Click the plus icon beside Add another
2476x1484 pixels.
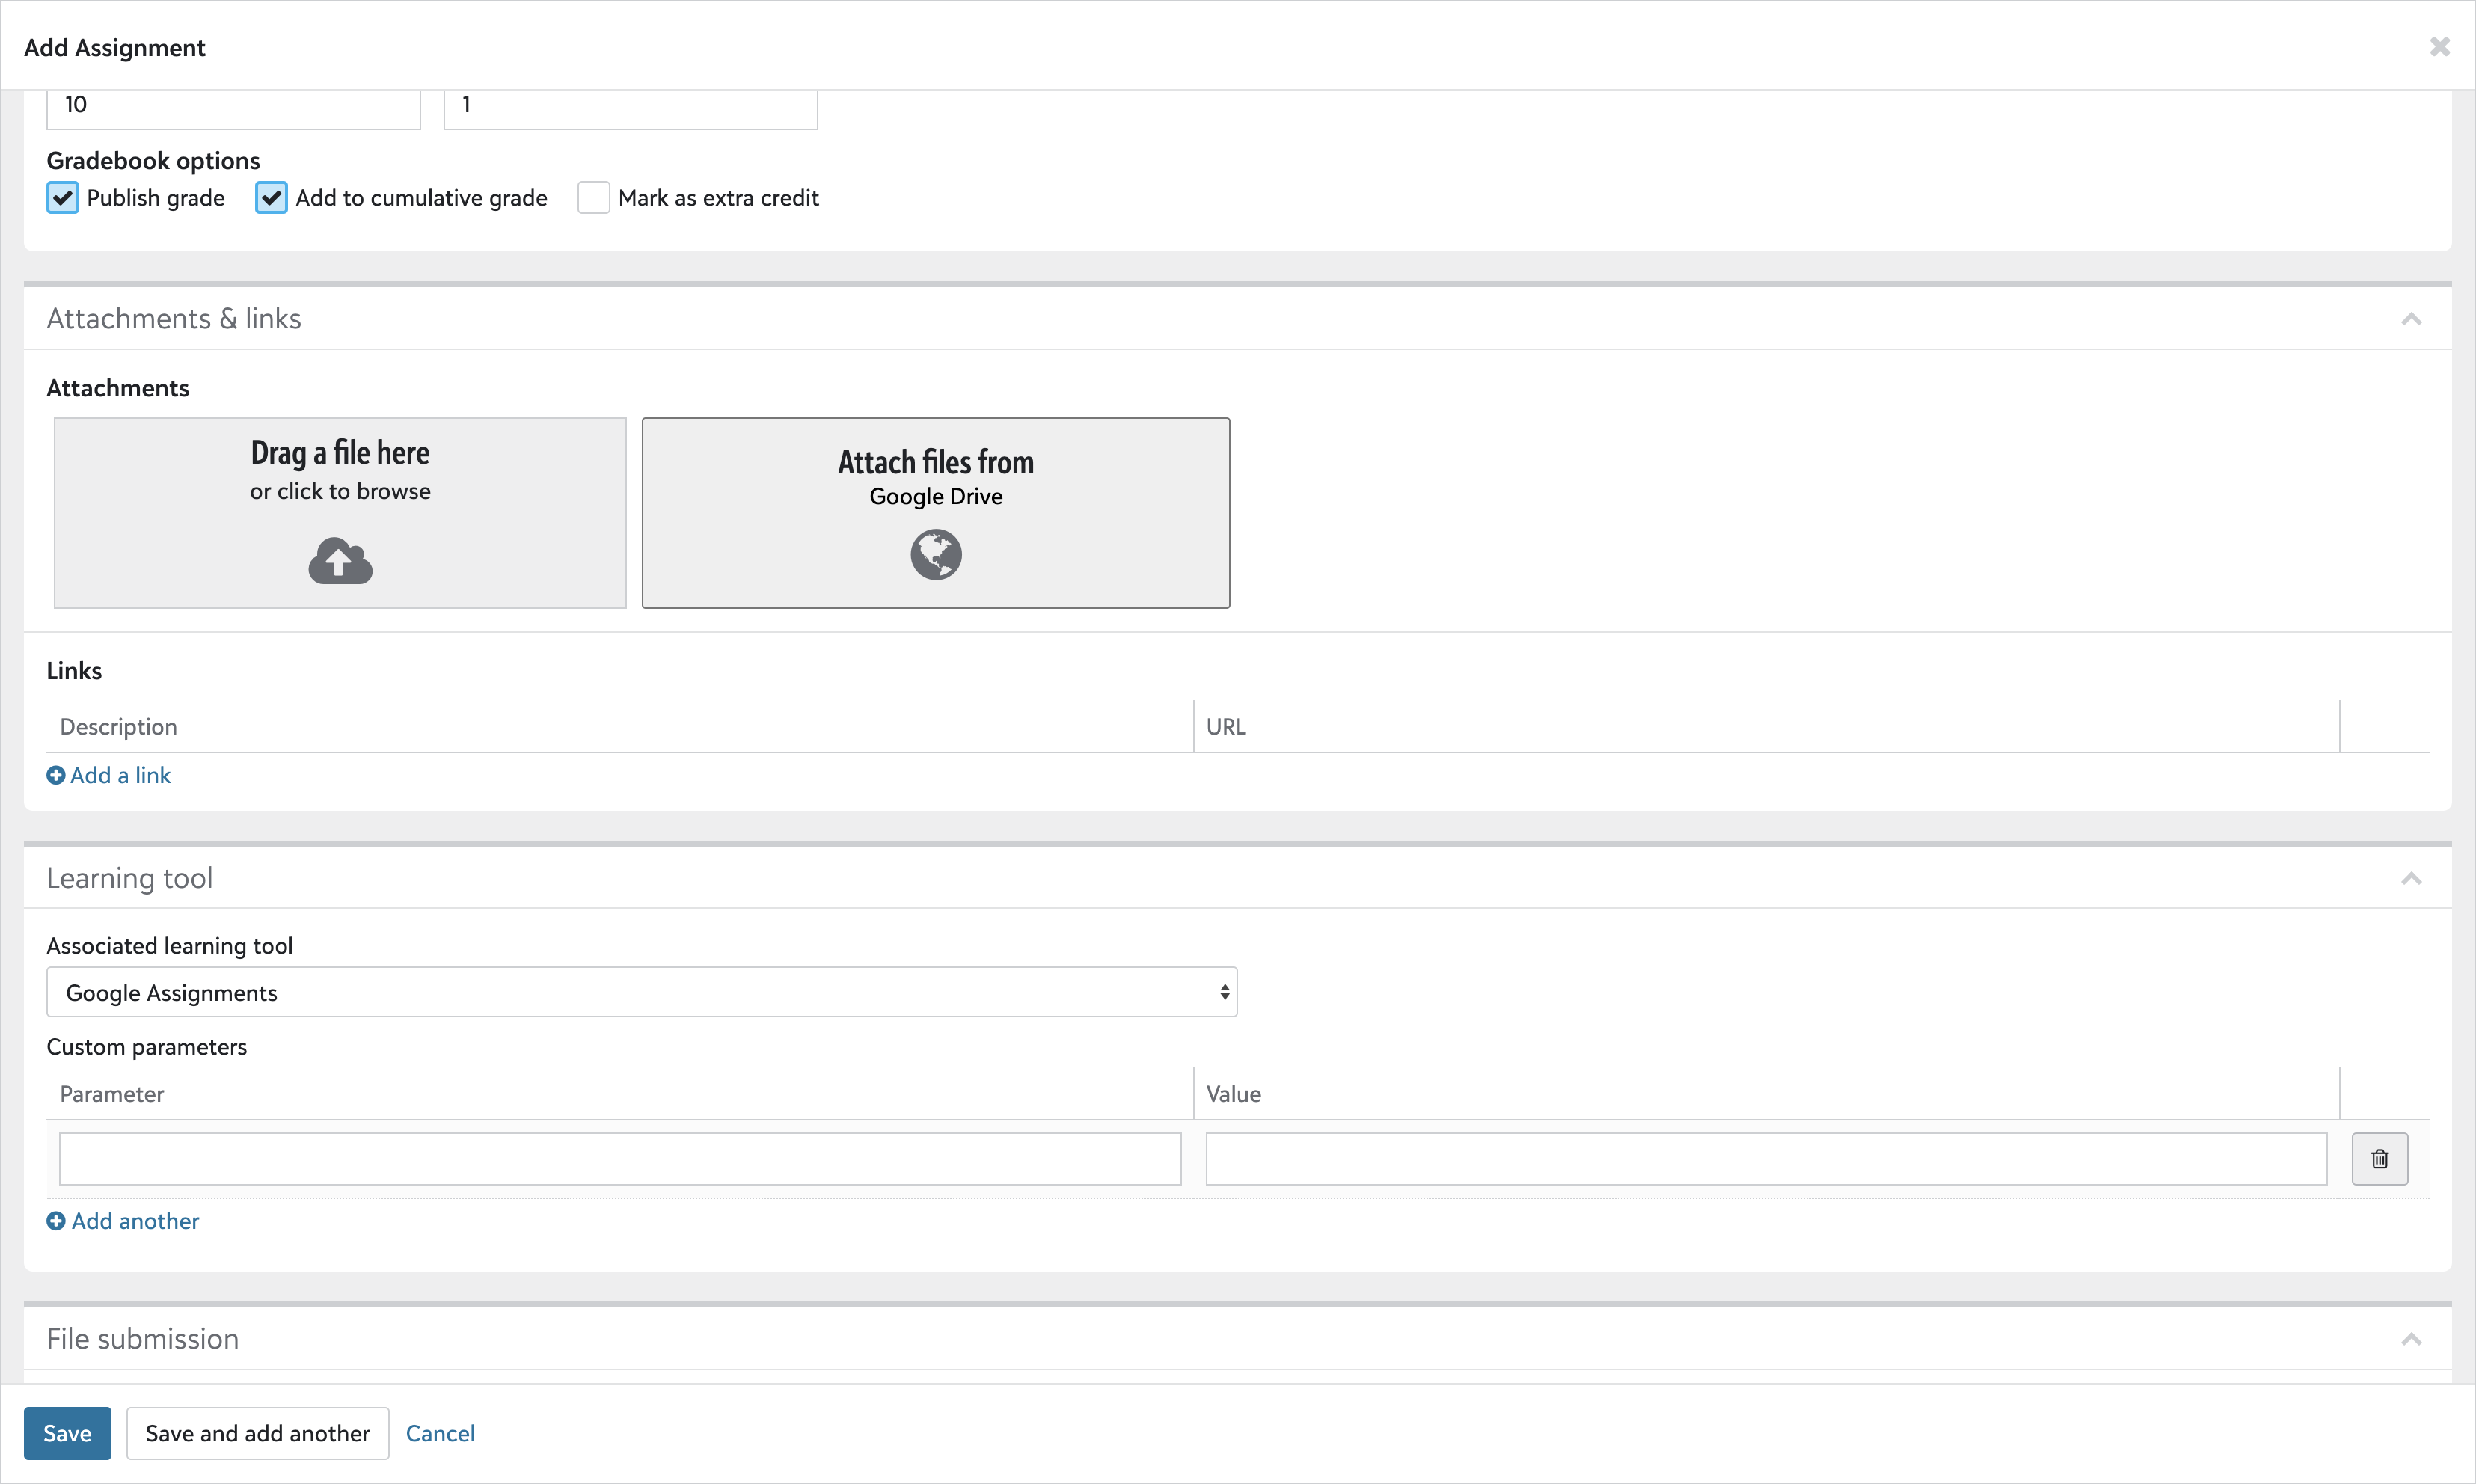click(x=56, y=1221)
